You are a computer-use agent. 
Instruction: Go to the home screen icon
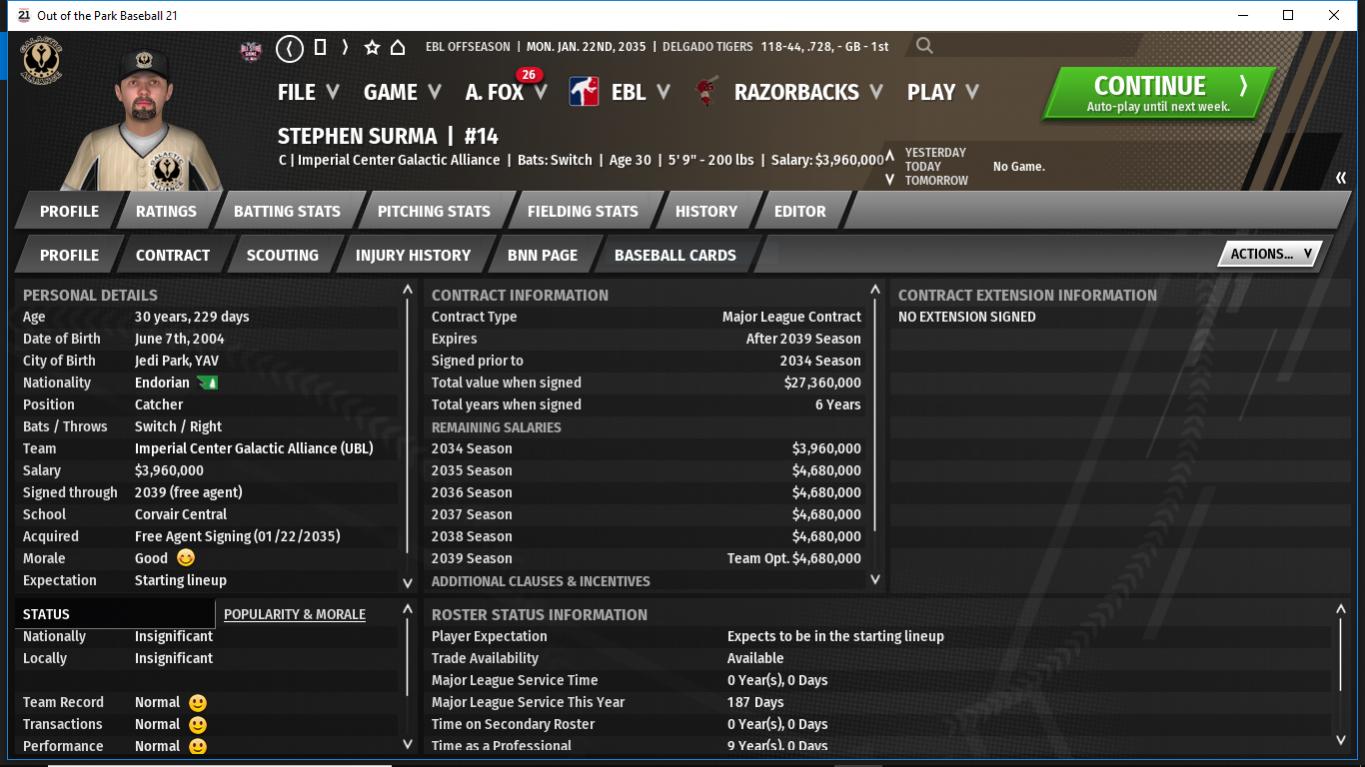tap(397, 47)
